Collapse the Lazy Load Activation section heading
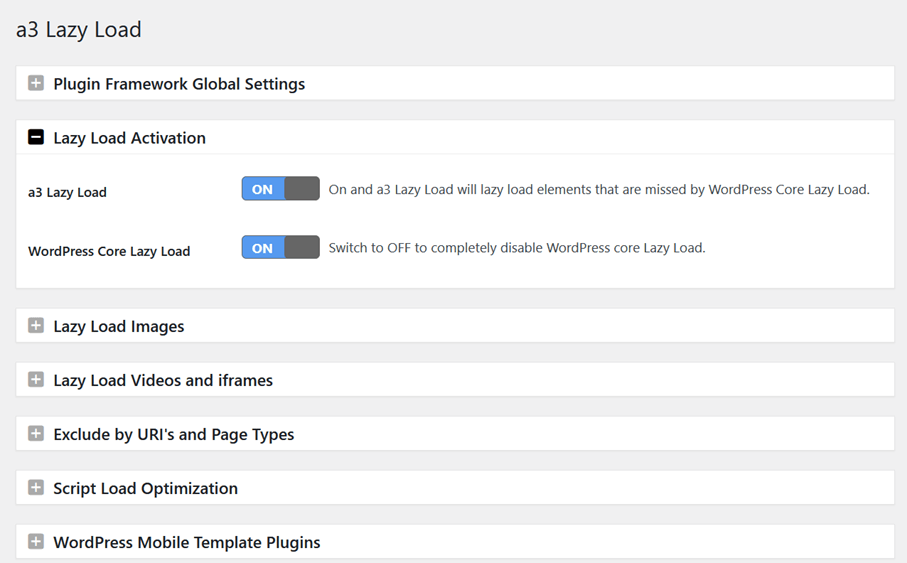Screen dimensions: 907x563 click(129, 138)
